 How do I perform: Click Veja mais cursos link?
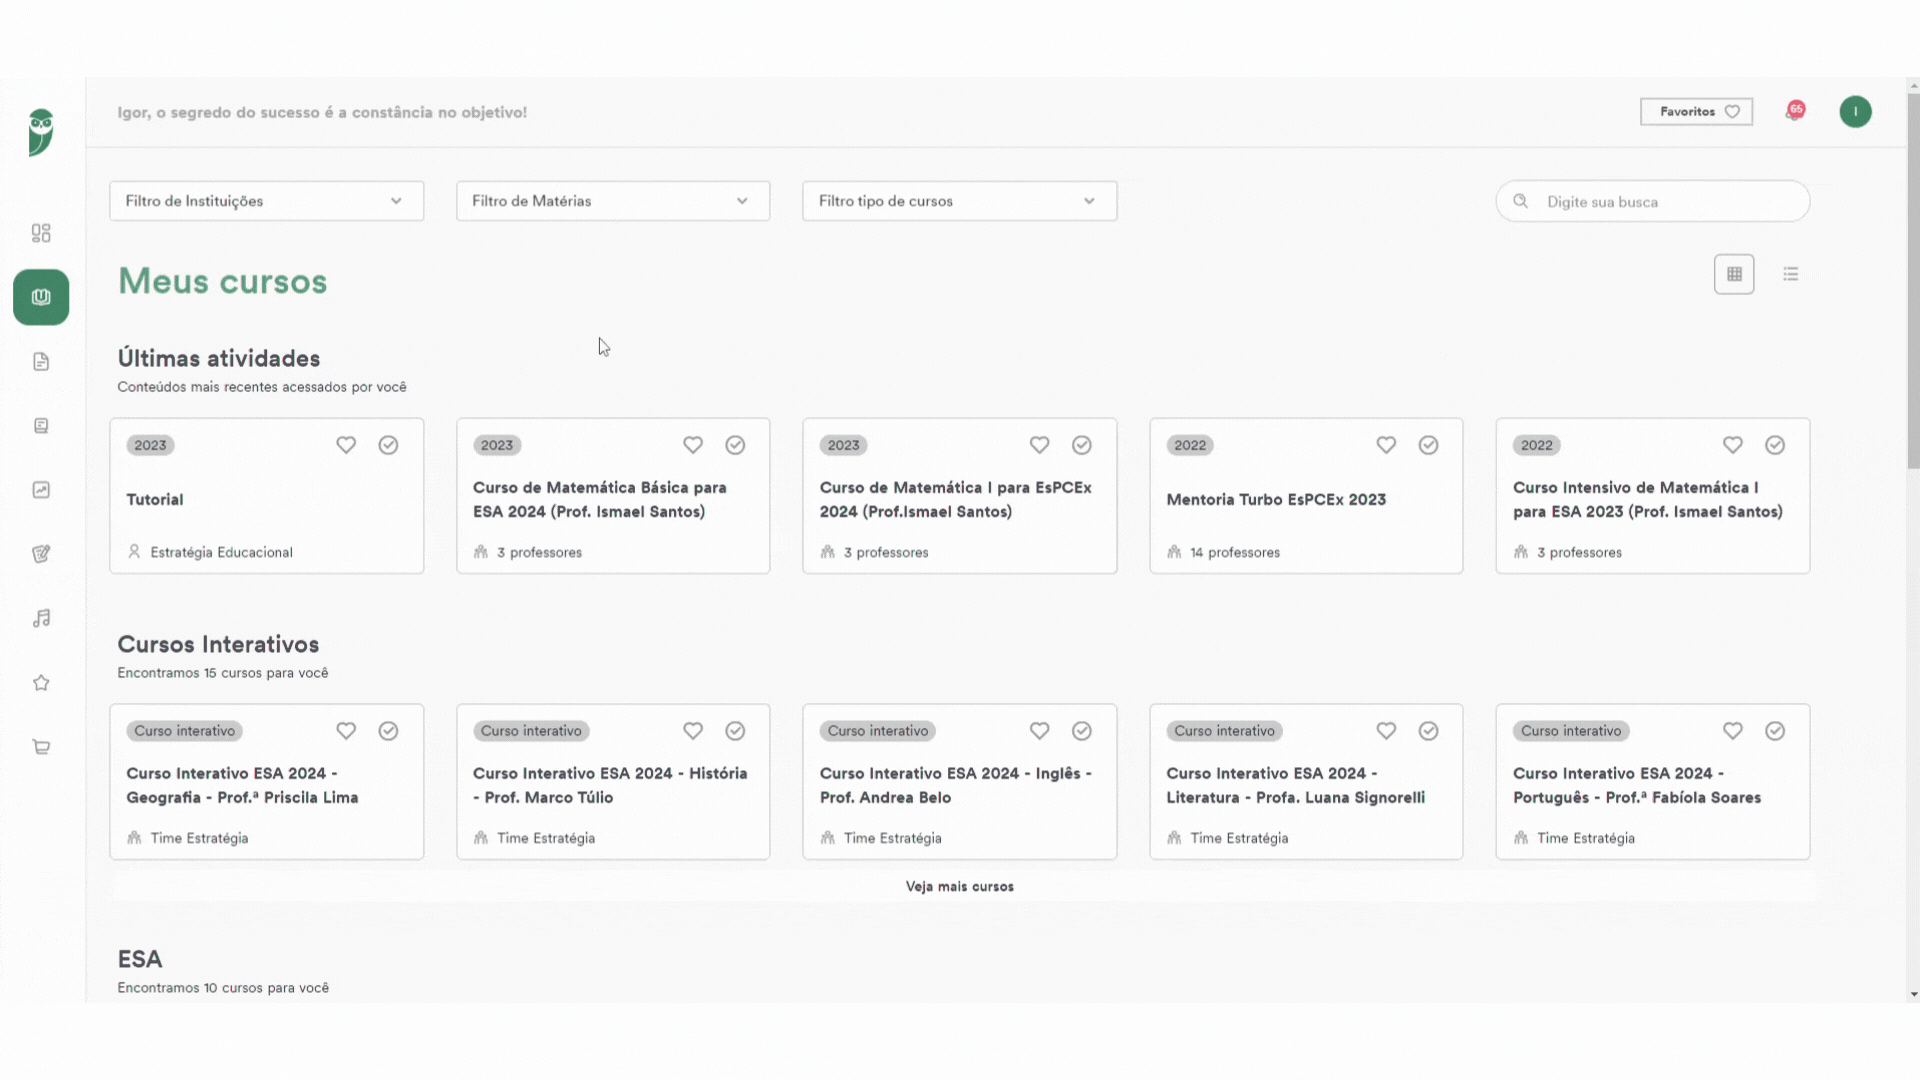[960, 887]
